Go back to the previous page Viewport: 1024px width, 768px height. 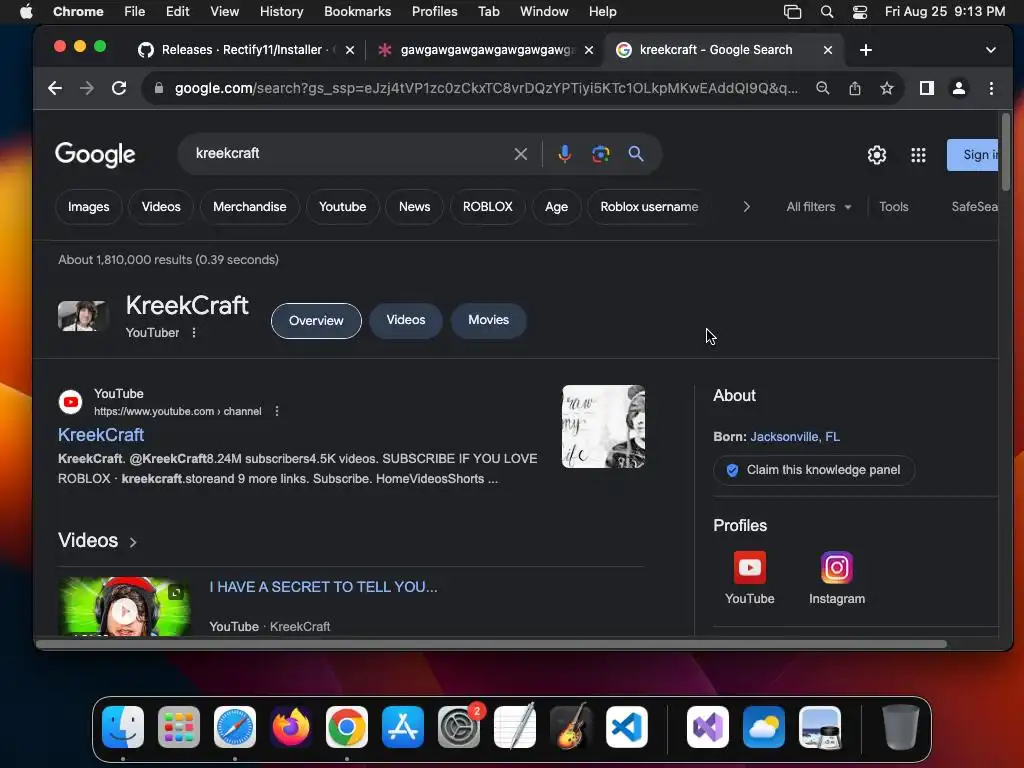(55, 88)
